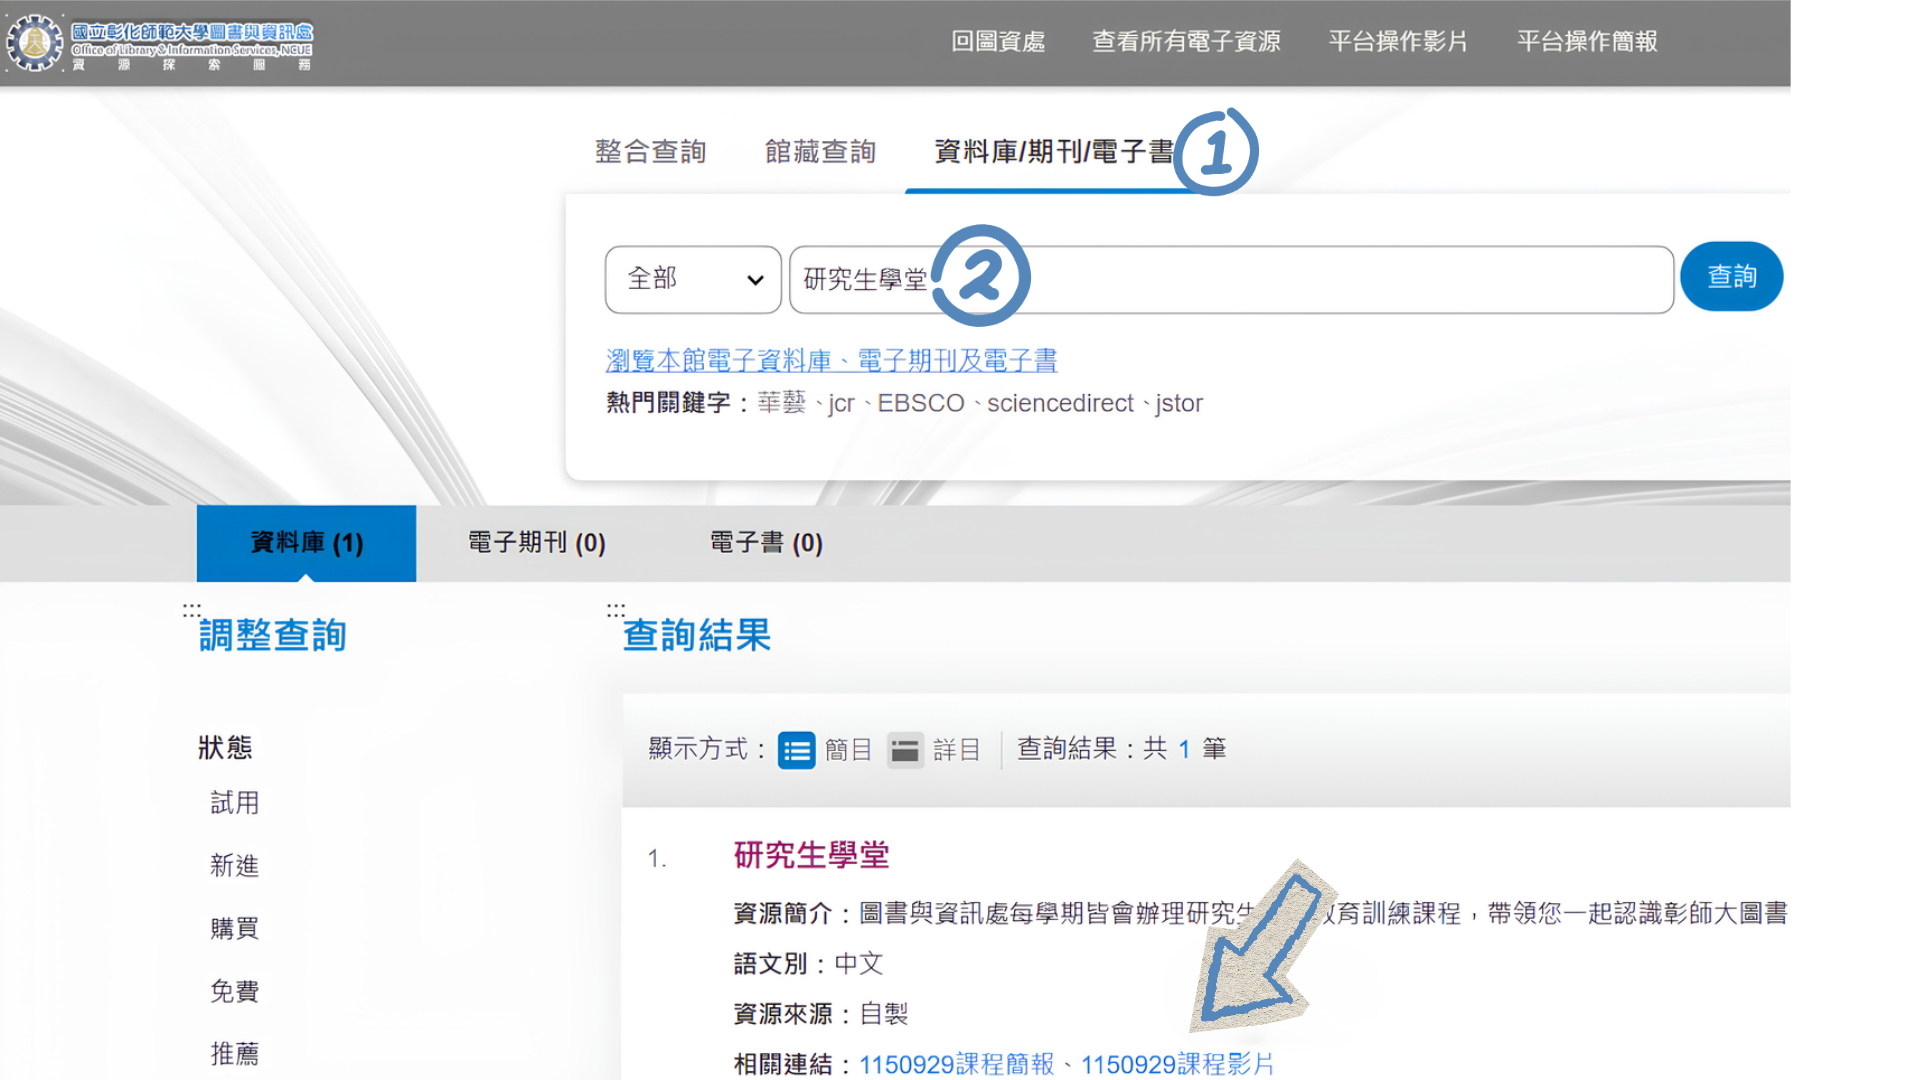Click the blue 查詢 search button
Viewport: 1920px width, 1080px height.
[x=1731, y=277]
